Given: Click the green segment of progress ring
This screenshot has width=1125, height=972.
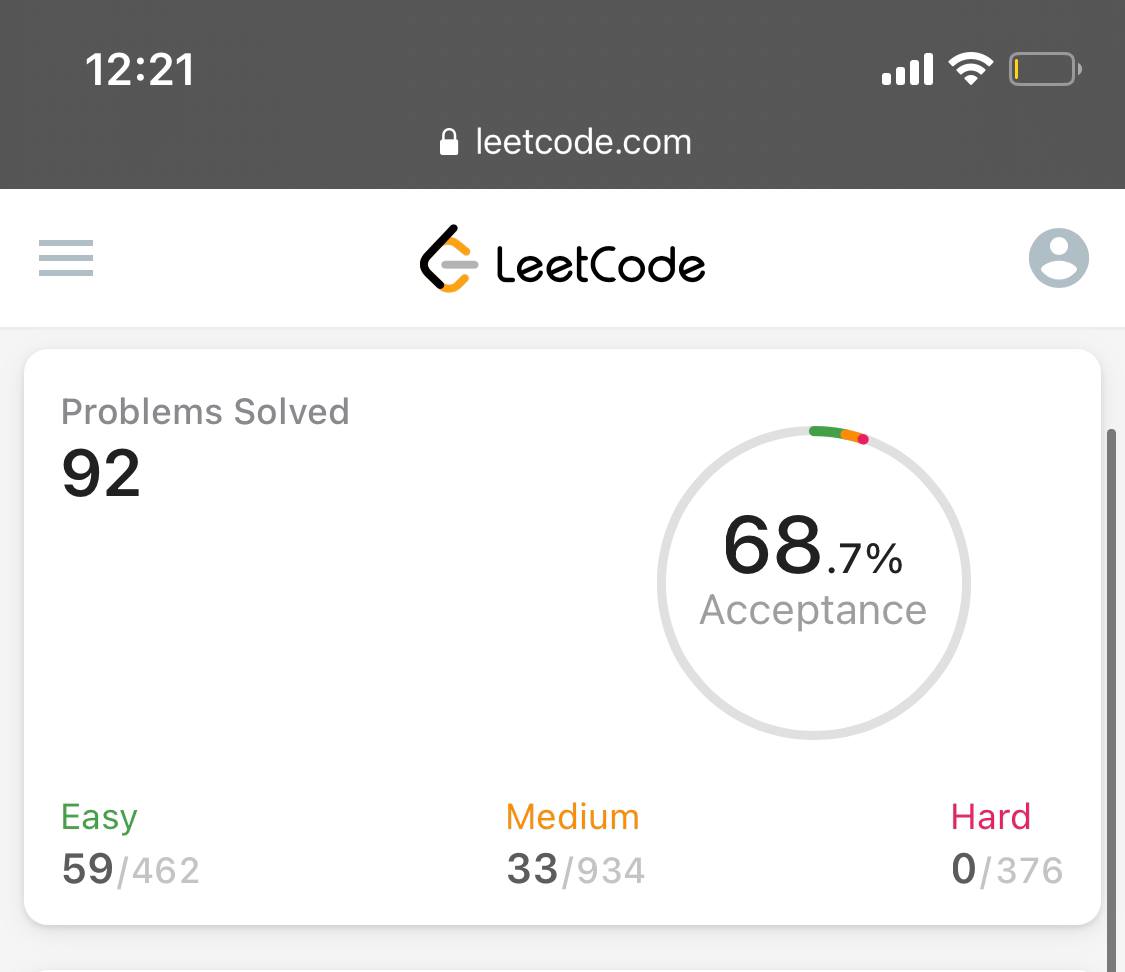Looking at the screenshot, I should point(825,432).
